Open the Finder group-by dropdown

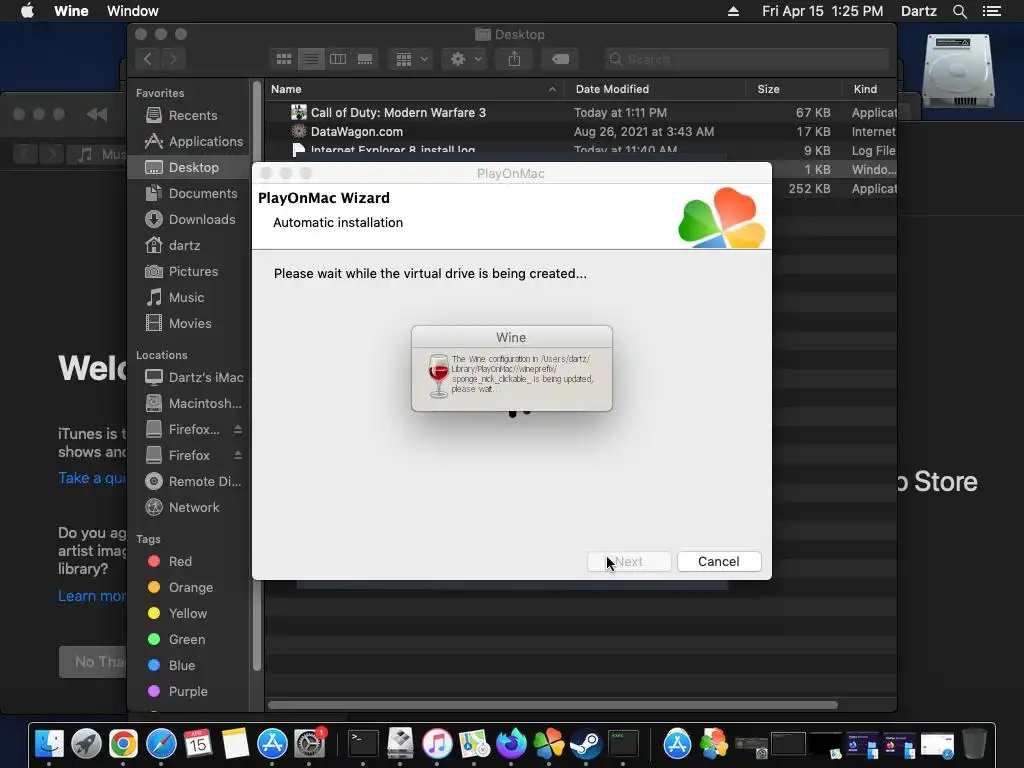point(411,59)
